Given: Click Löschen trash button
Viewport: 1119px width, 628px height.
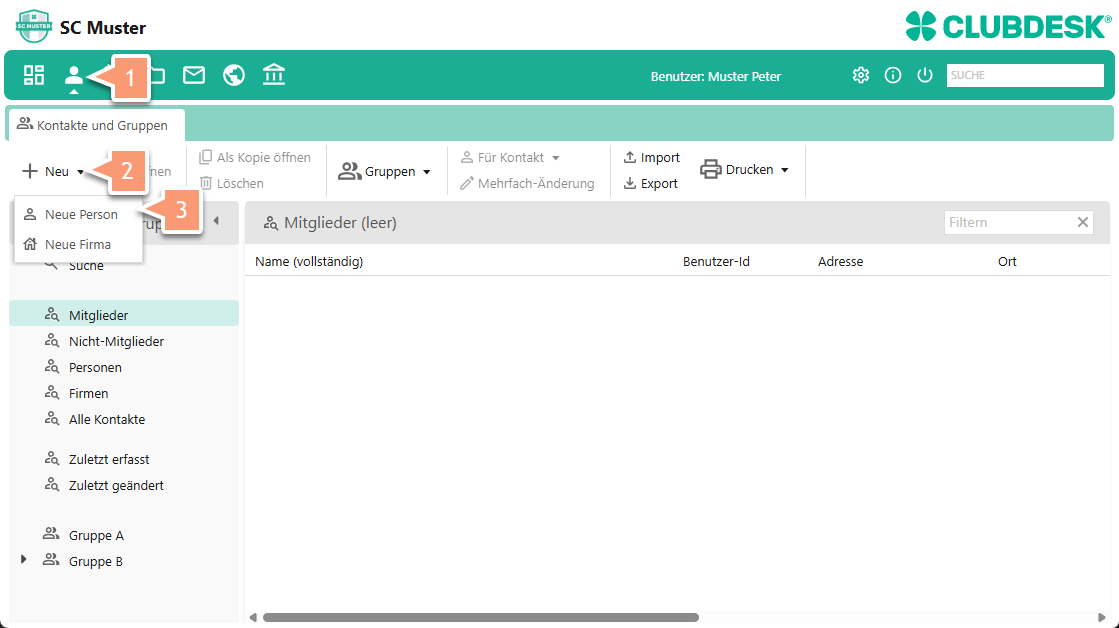Looking at the screenshot, I should 232,183.
